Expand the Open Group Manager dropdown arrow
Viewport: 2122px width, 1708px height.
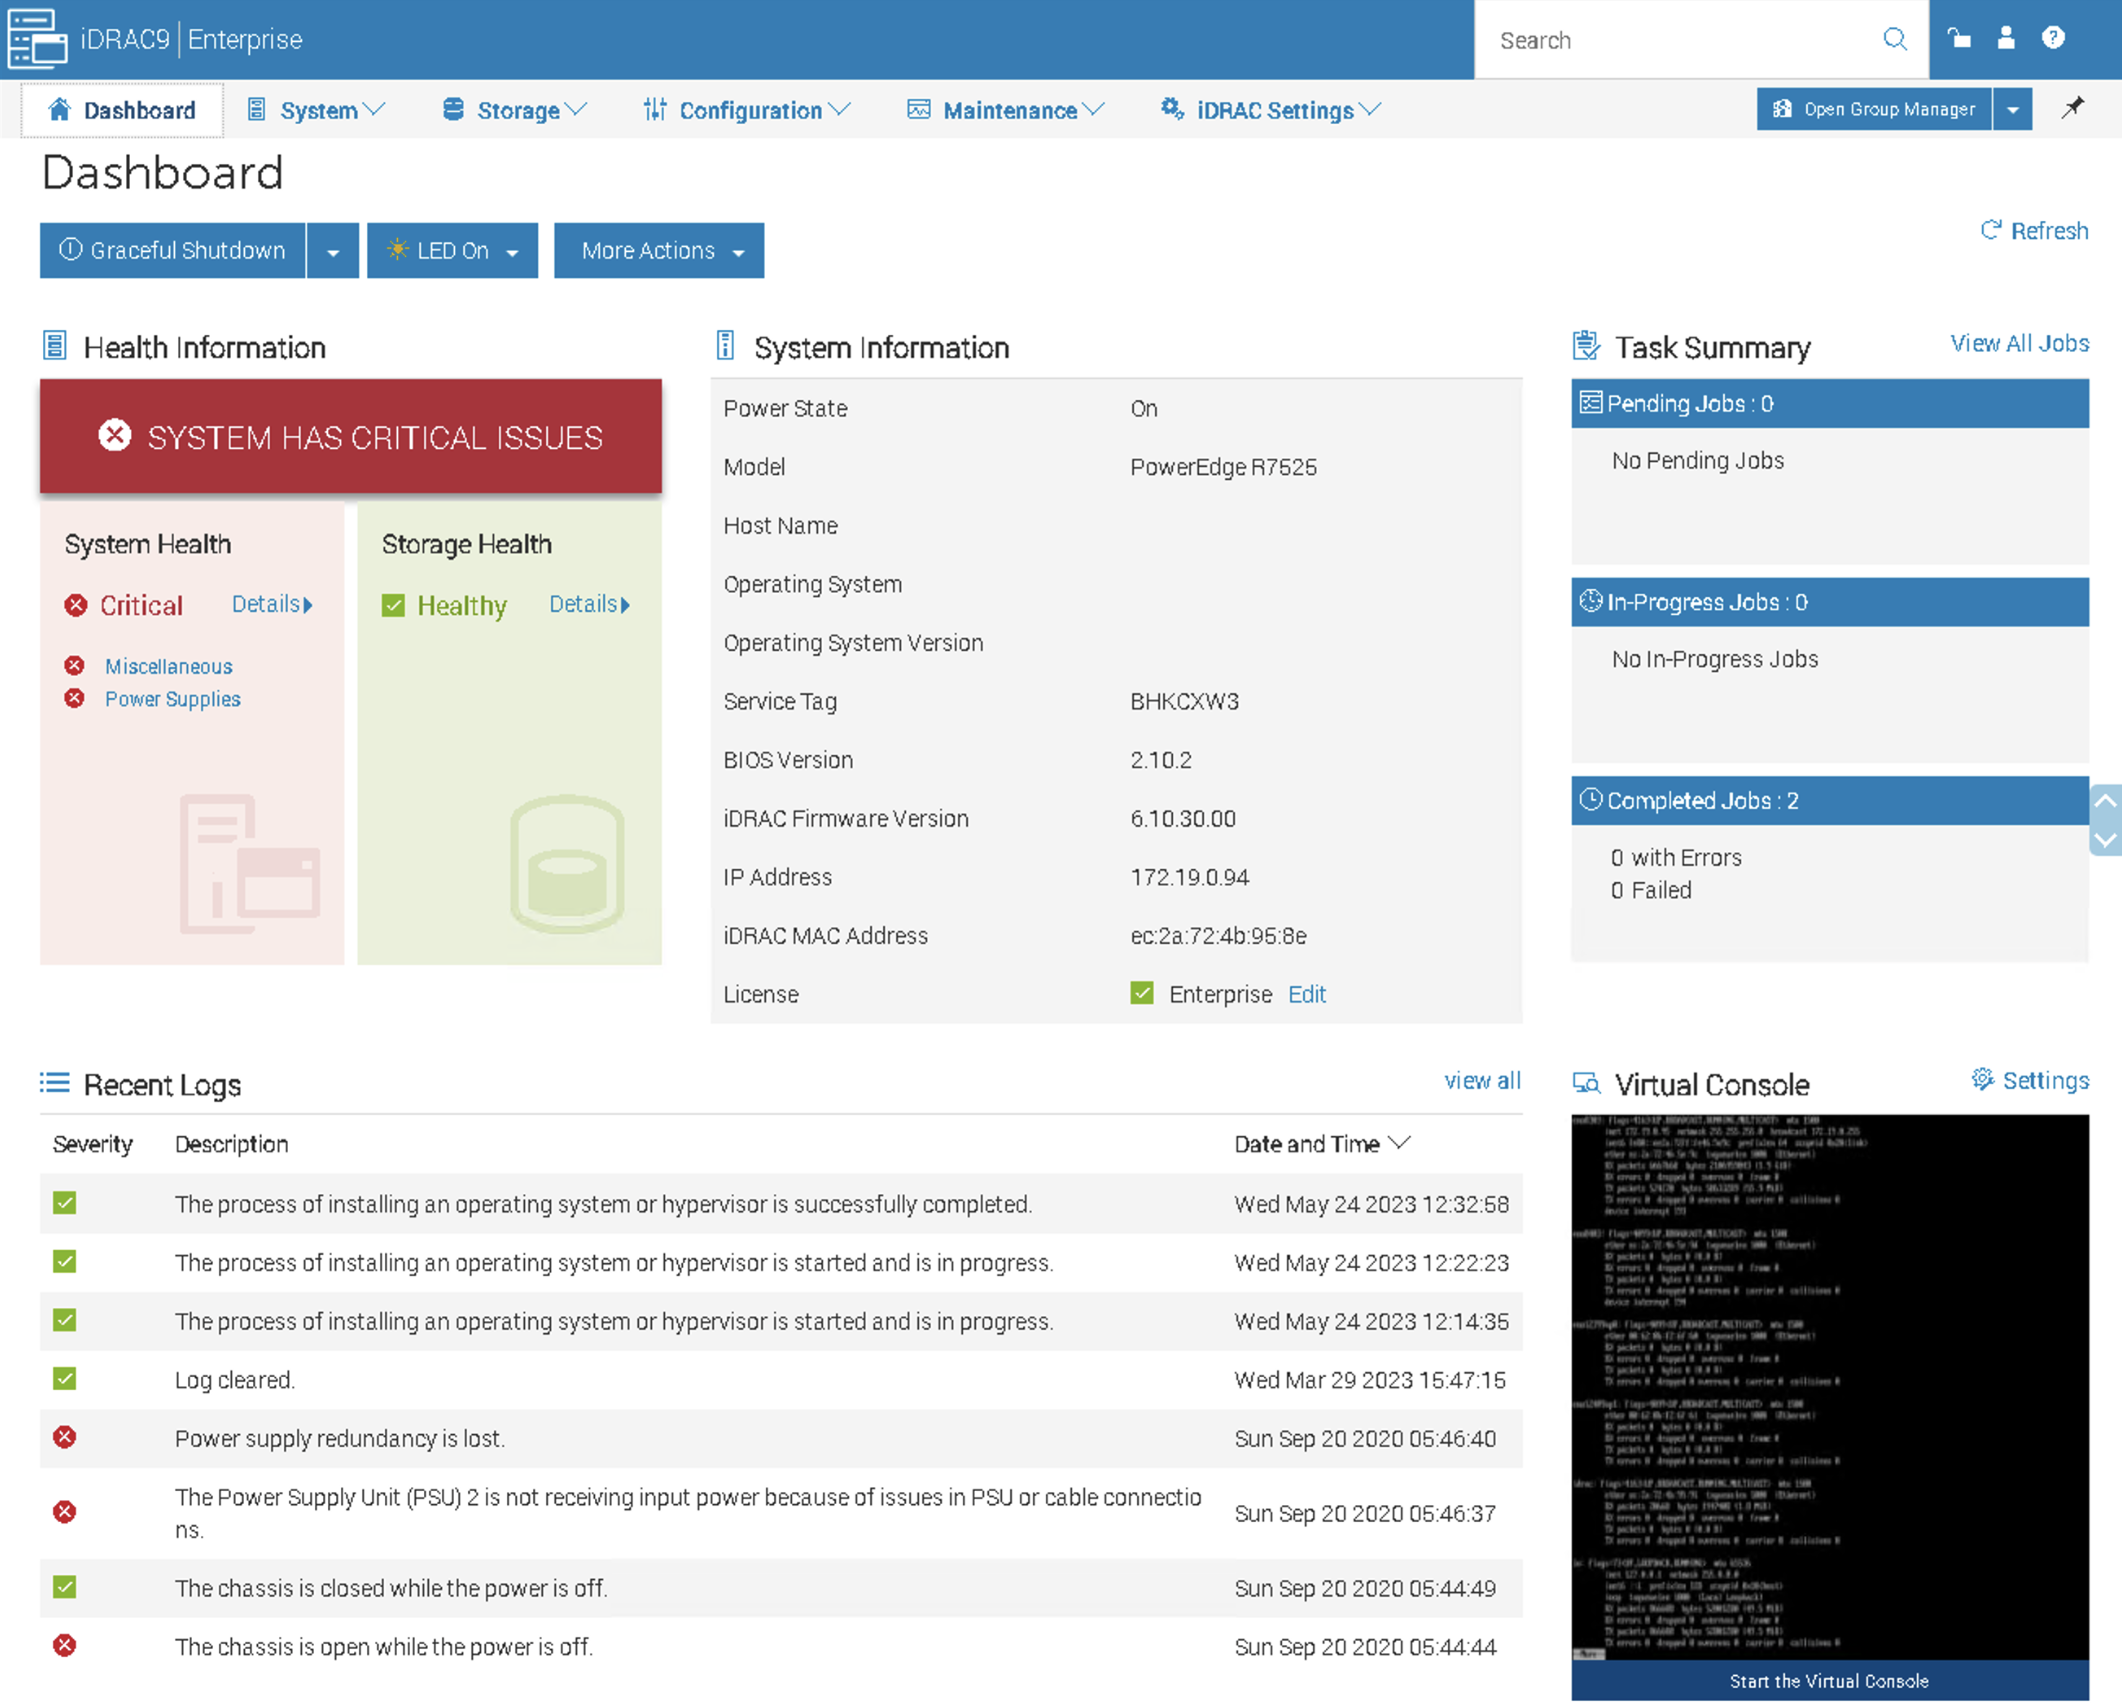[x=2013, y=109]
